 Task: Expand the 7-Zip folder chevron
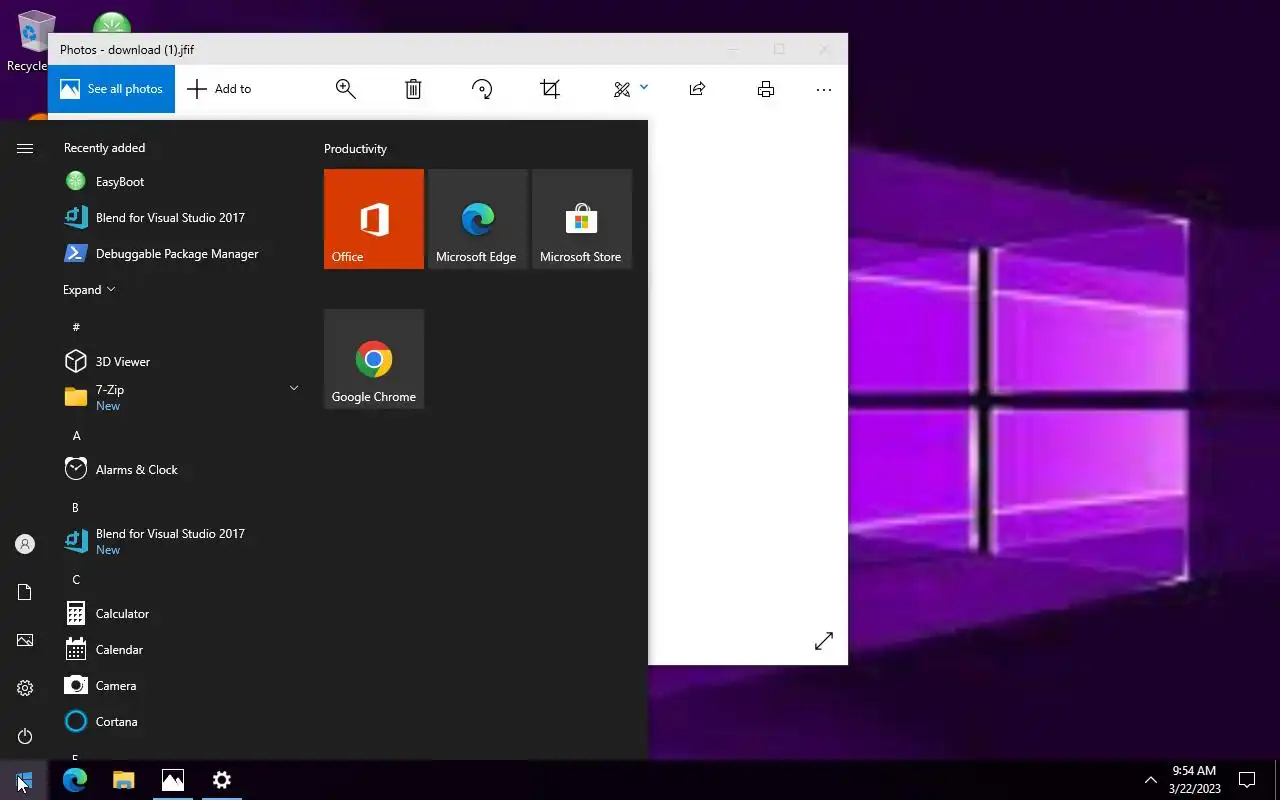click(294, 388)
